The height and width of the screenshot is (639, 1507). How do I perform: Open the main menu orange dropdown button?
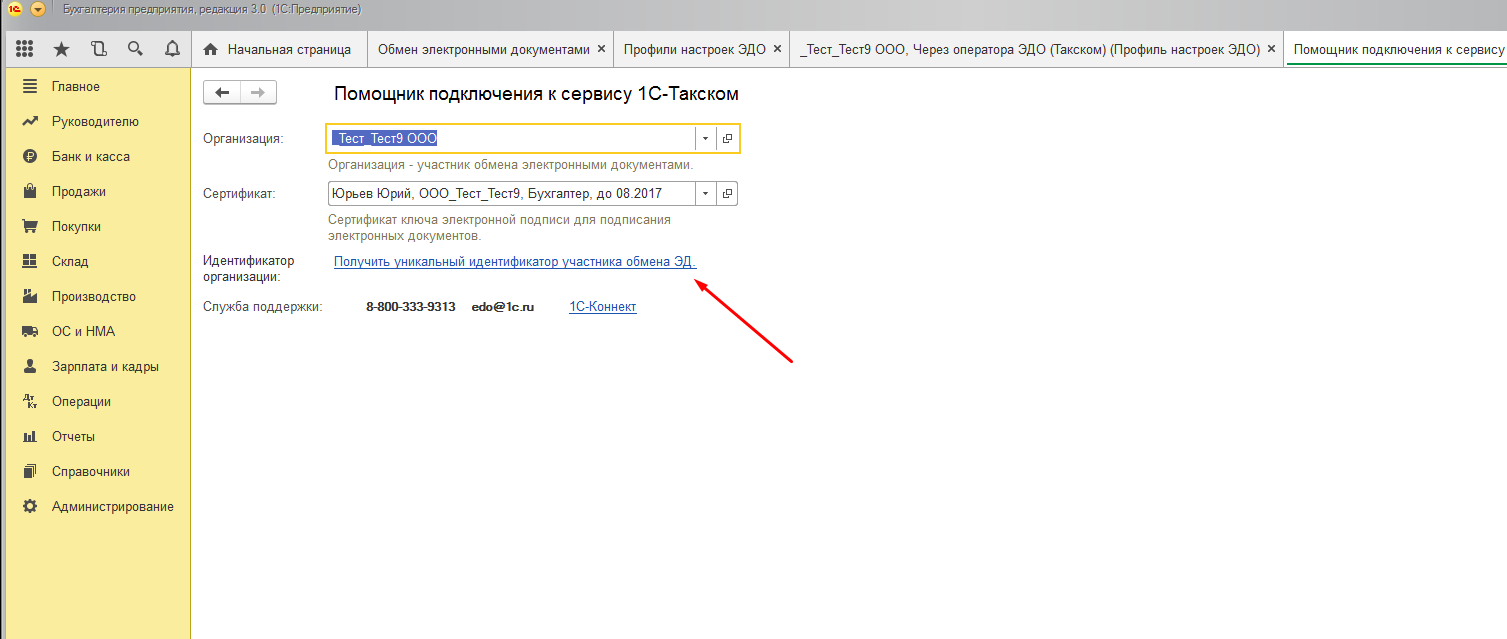pyautogui.click(x=38, y=9)
